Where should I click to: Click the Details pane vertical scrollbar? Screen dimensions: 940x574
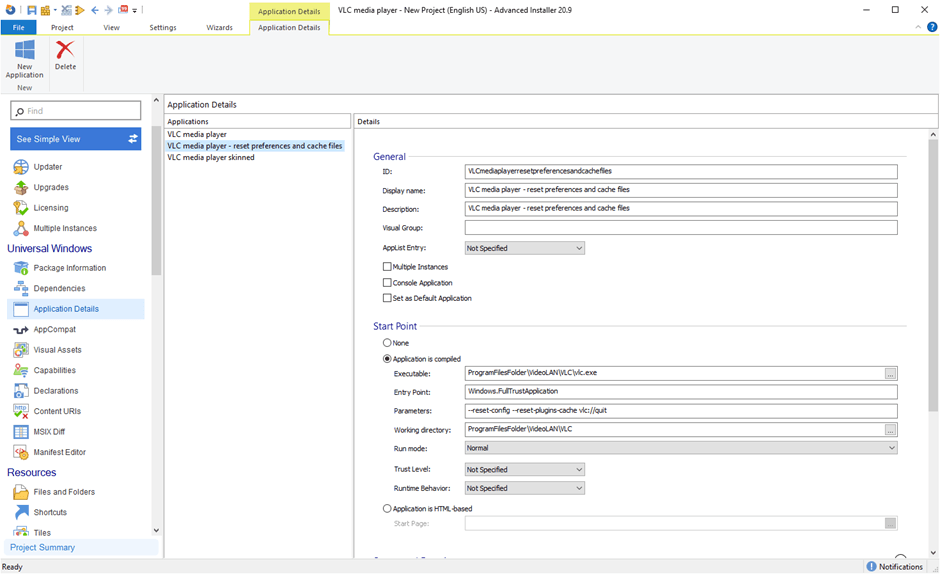[x=933, y=276]
